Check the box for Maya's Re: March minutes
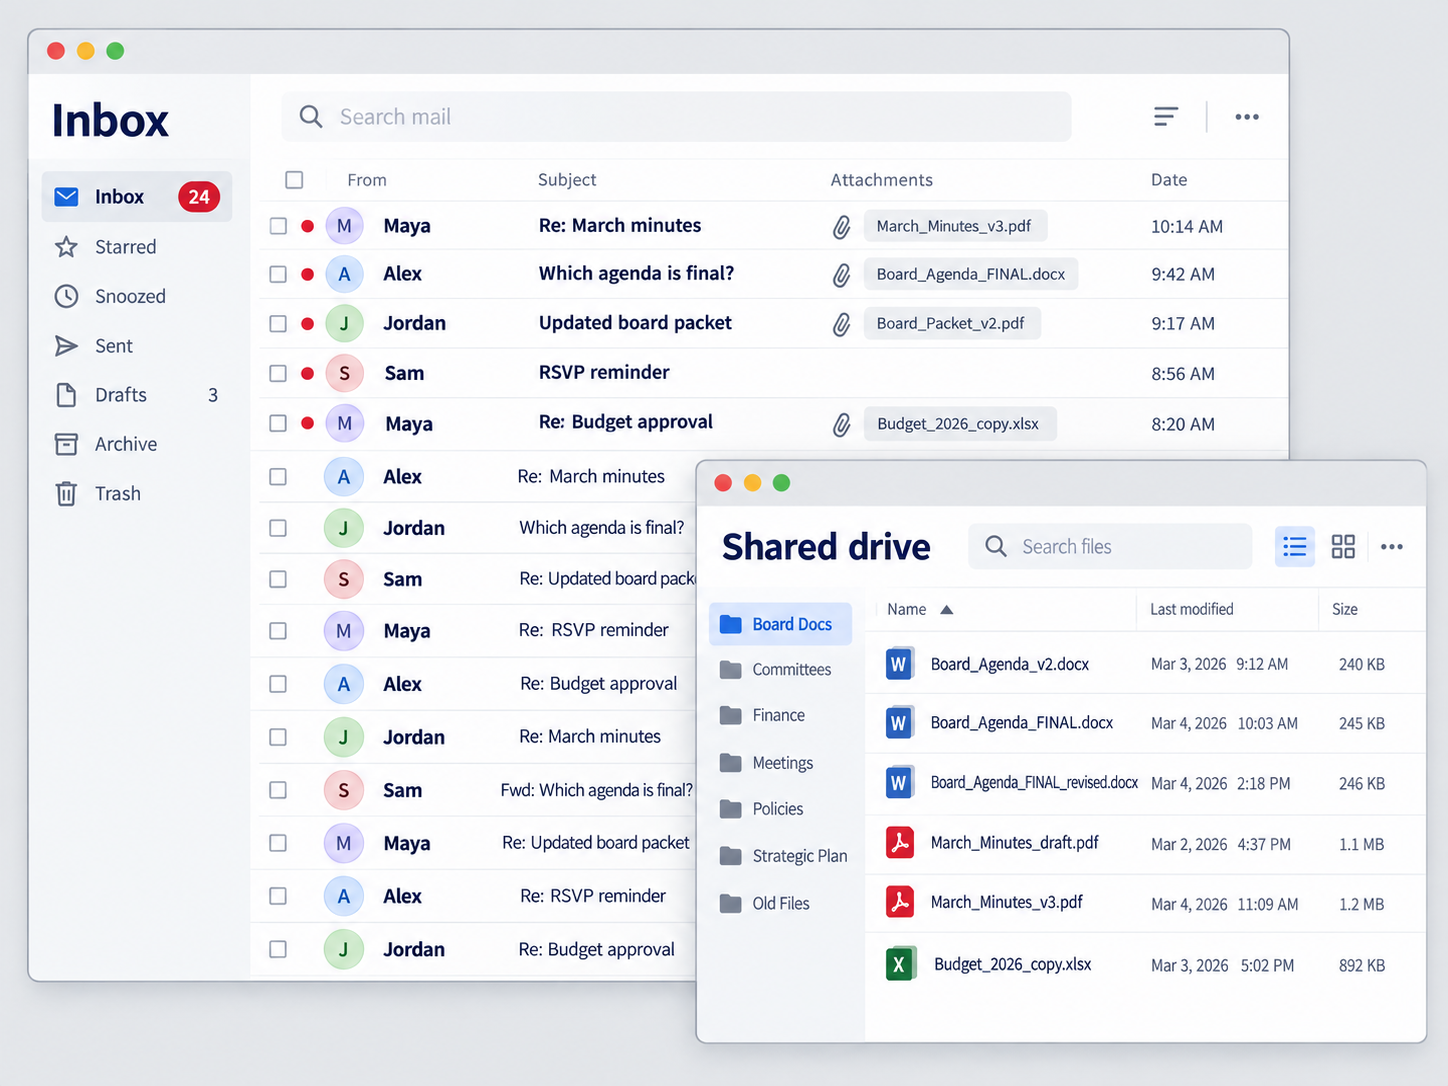The image size is (1448, 1086). tap(278, 226)
